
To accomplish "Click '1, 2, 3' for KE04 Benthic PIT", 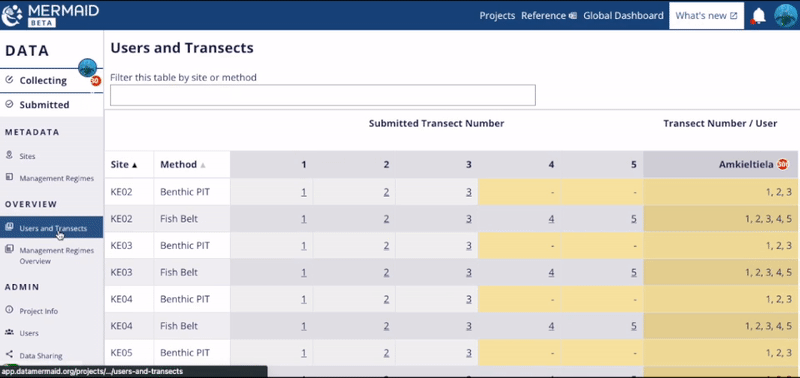I will click(778, 299).
